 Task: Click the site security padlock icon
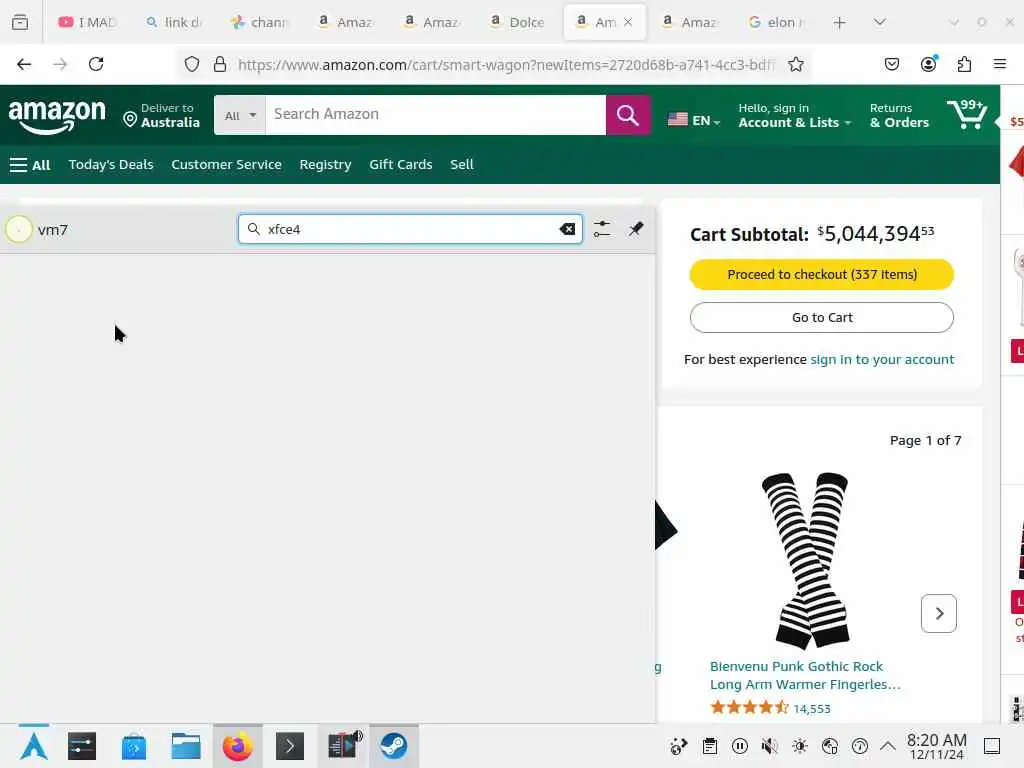pyautogui.click(x=220, y=64)
